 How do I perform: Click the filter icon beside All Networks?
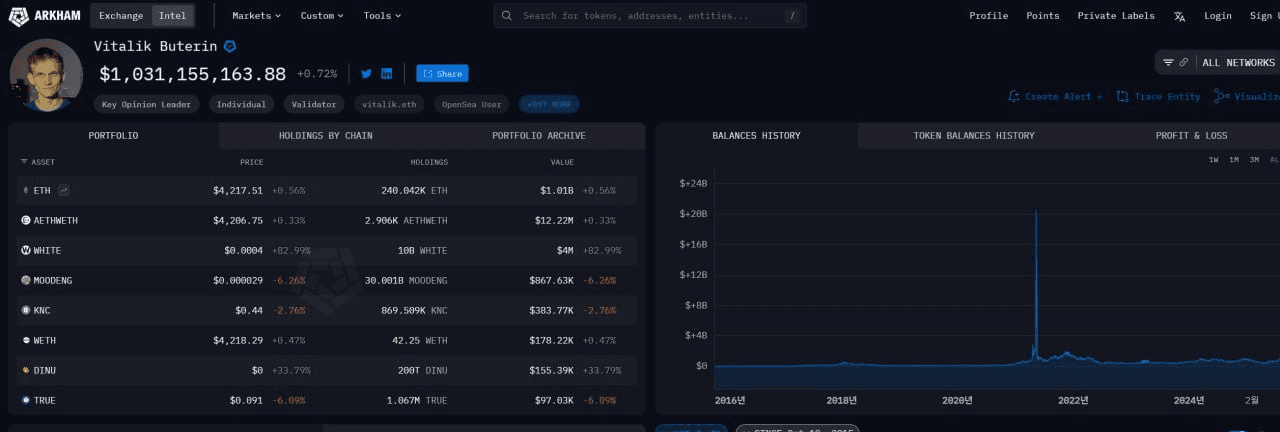pyautogui.click(x=1168, y=62)
